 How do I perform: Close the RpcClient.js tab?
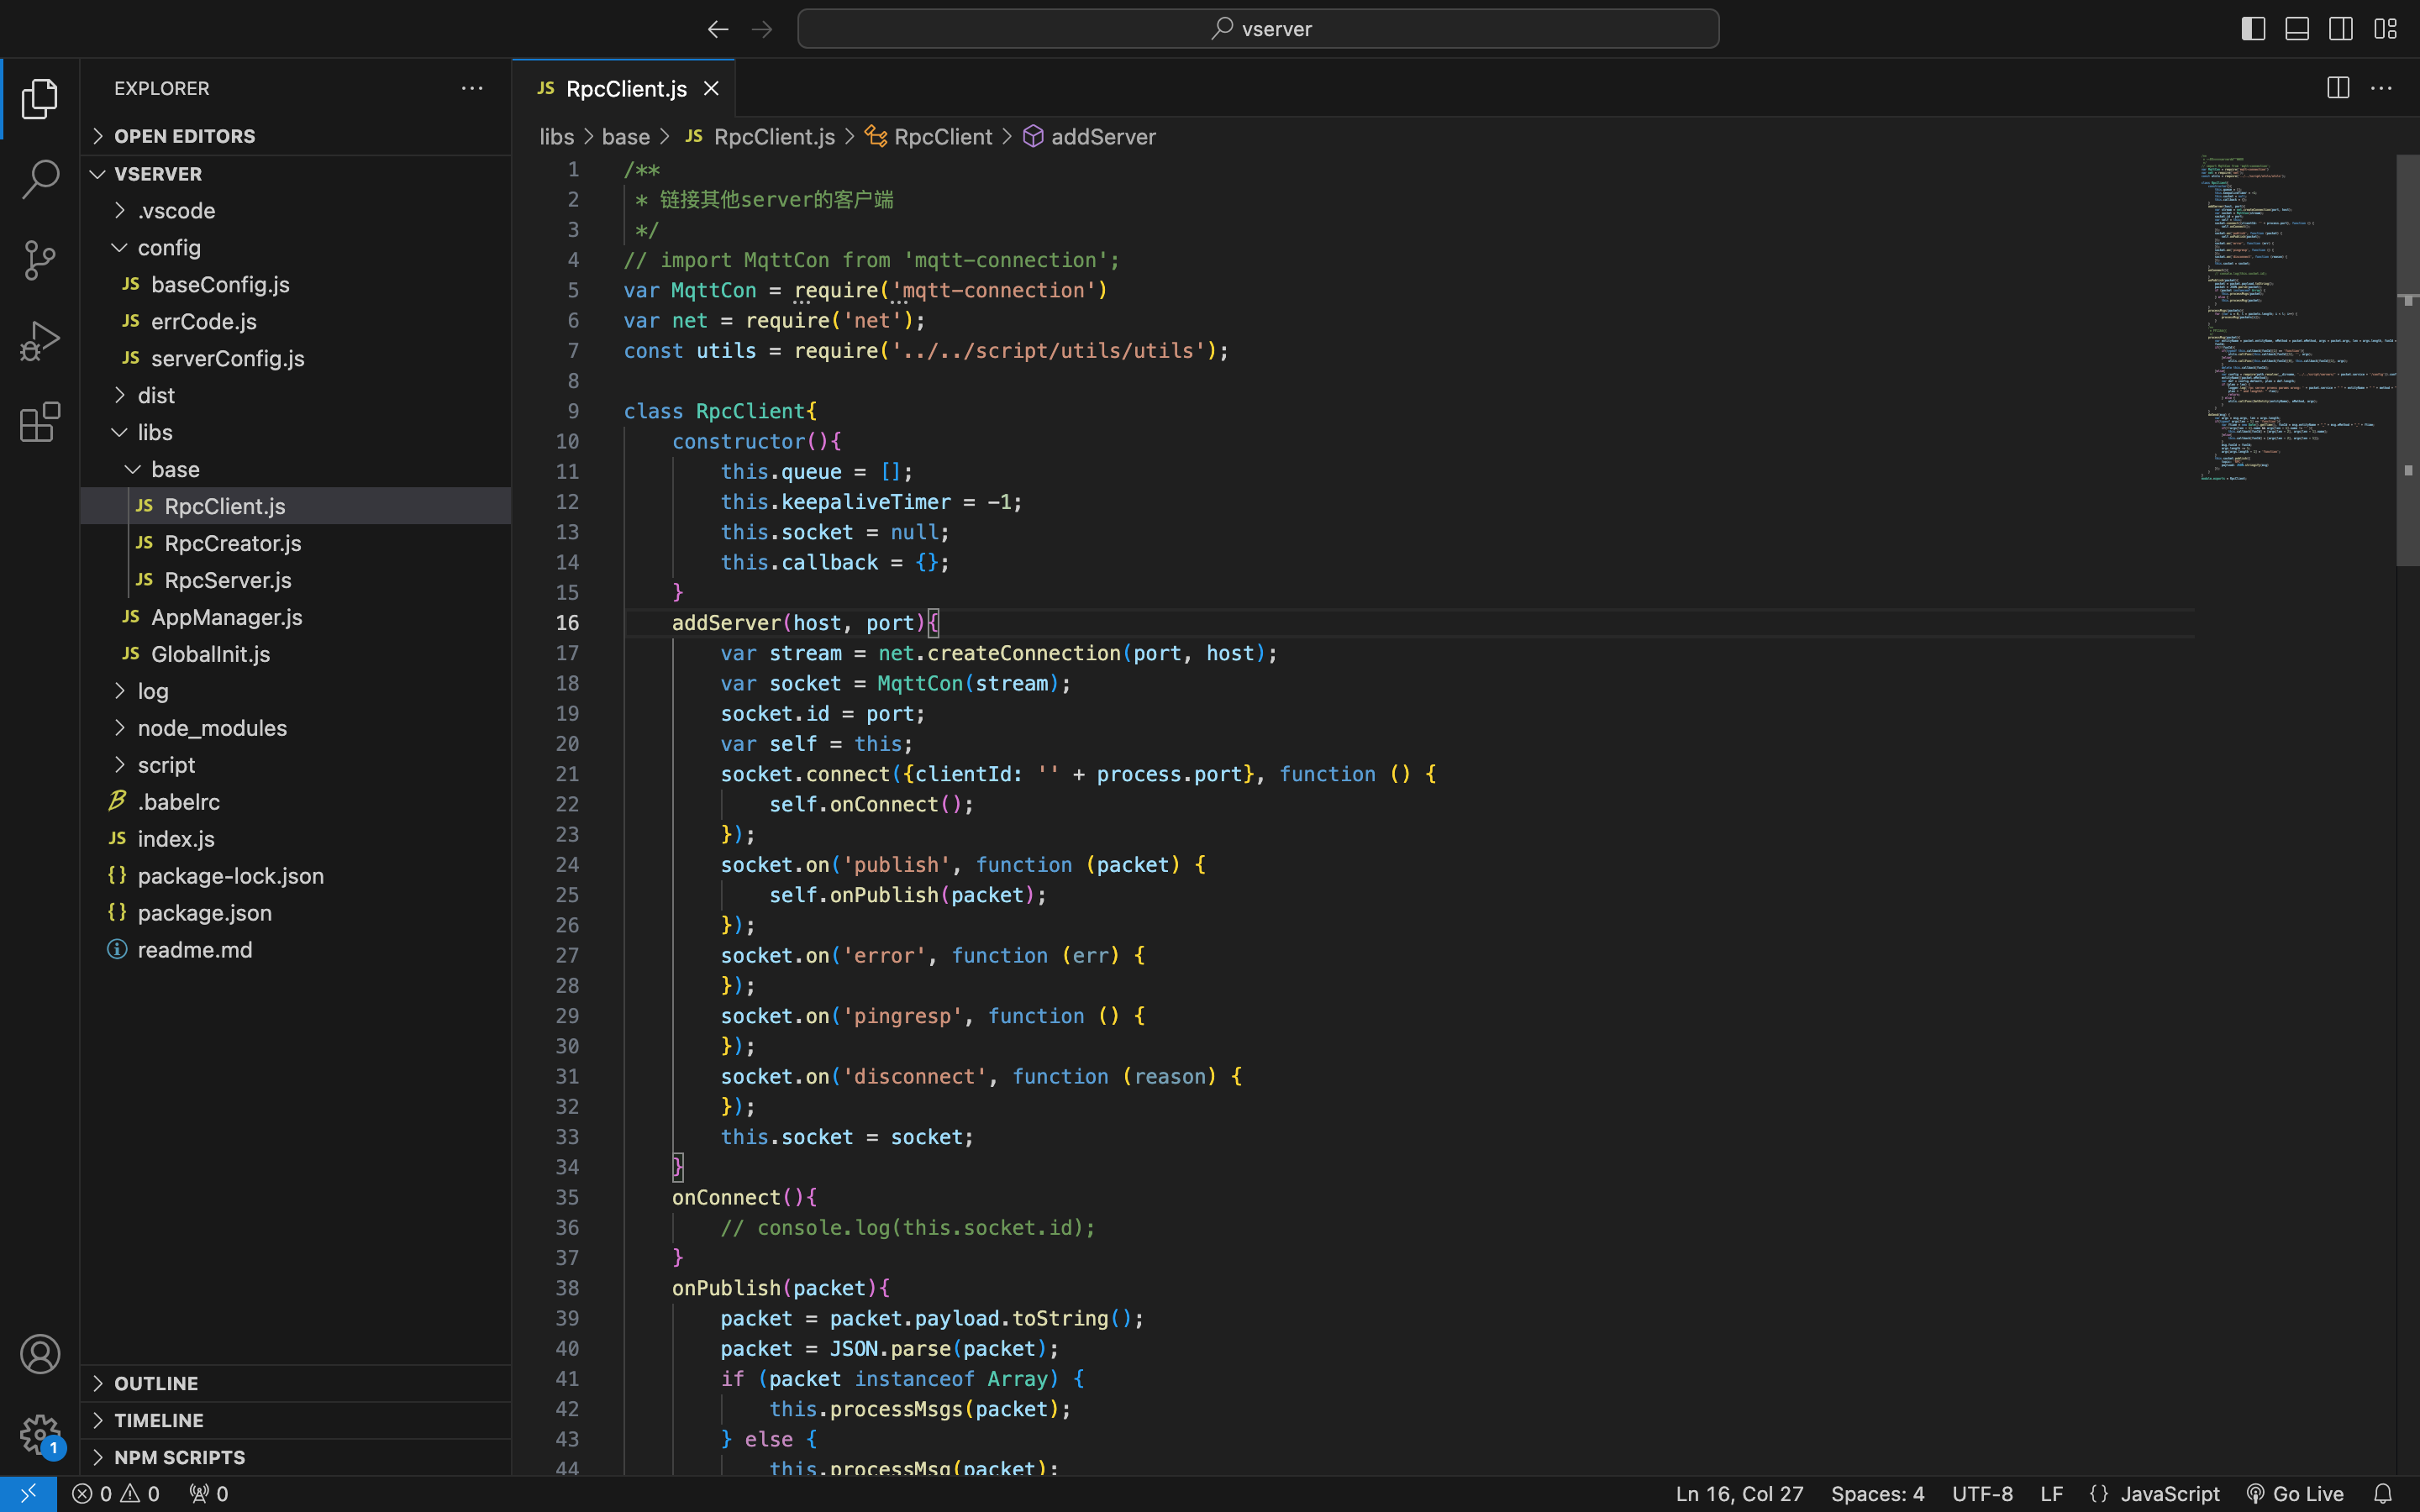click(711, 88)
